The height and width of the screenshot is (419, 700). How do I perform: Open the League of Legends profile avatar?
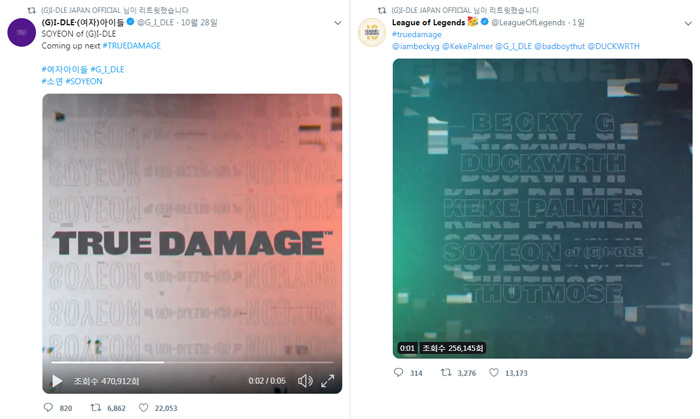372,32
